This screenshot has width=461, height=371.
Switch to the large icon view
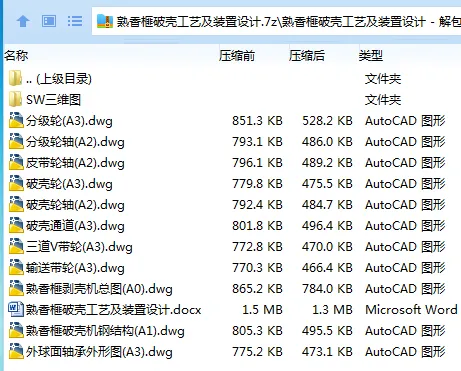[x=49, y=21]
